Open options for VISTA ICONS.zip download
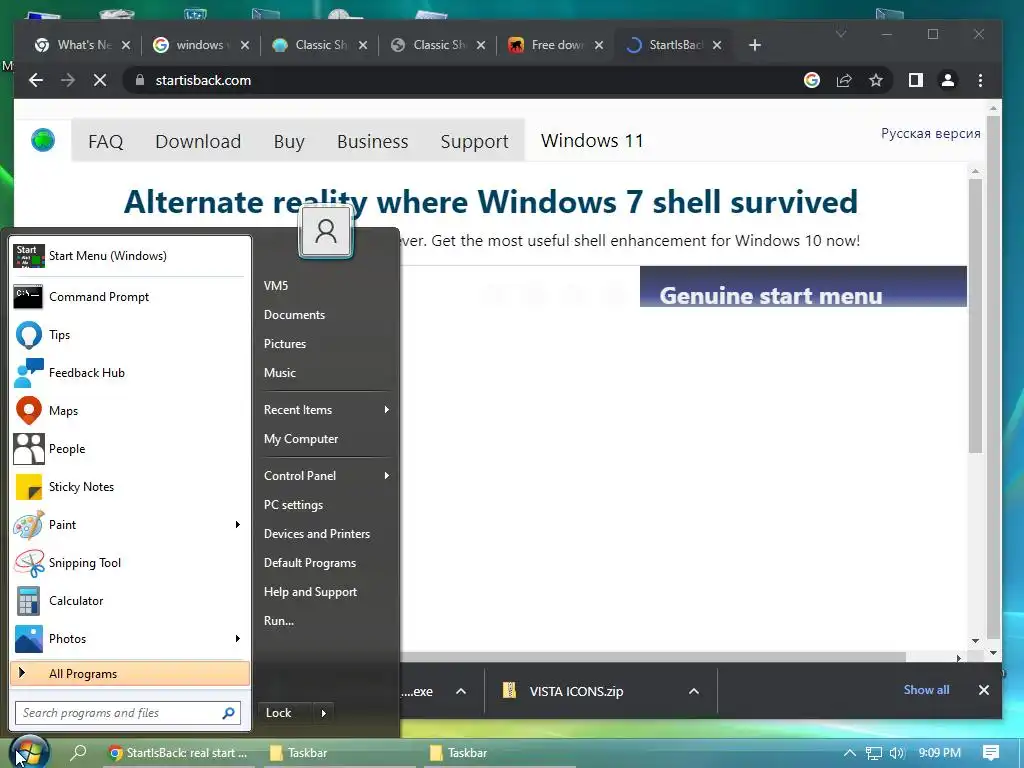This screenshot has width=1024, height=768. 694,691
